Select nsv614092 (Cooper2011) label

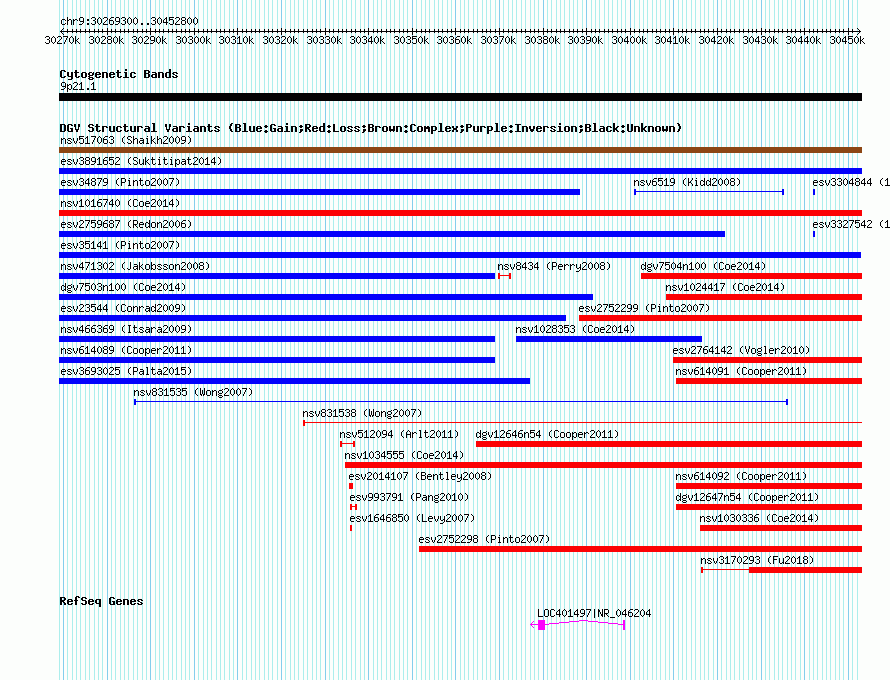pos(741,476)
